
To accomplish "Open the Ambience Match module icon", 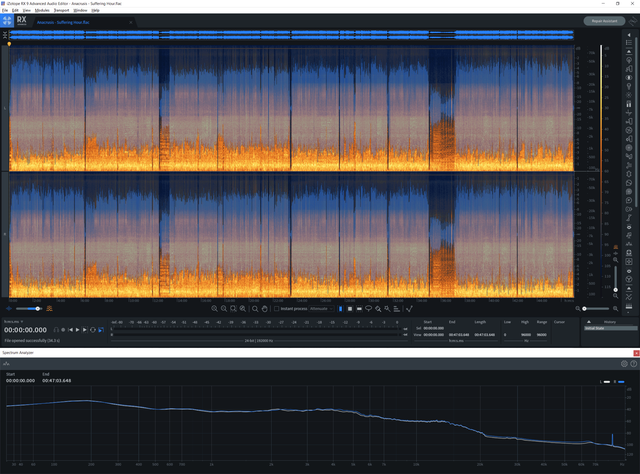I will [x=629, y=60].
